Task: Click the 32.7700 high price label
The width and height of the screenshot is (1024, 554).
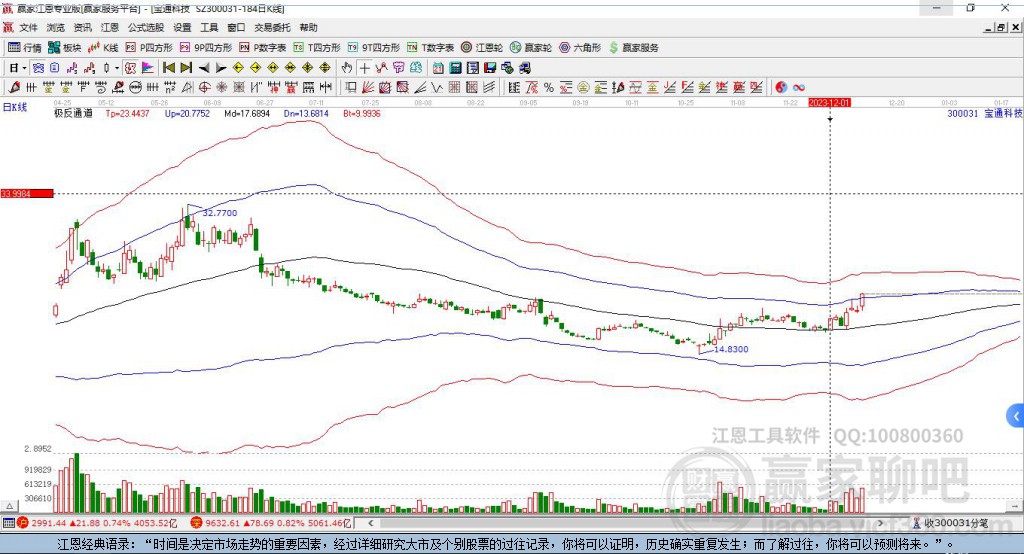Action: 219,213
